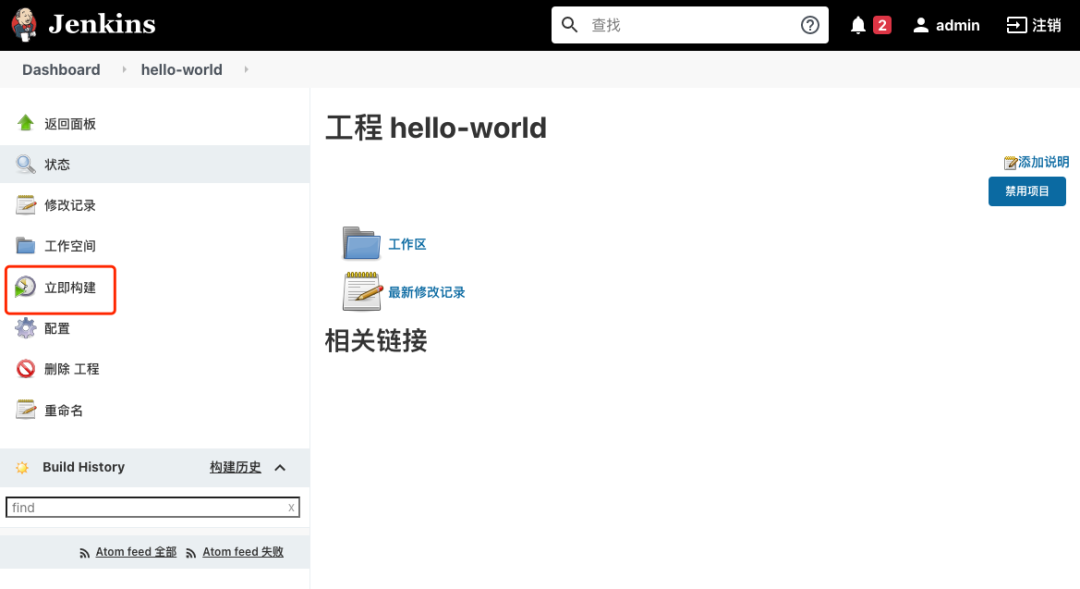Select 状态 in sidebar

coord(57,165)
